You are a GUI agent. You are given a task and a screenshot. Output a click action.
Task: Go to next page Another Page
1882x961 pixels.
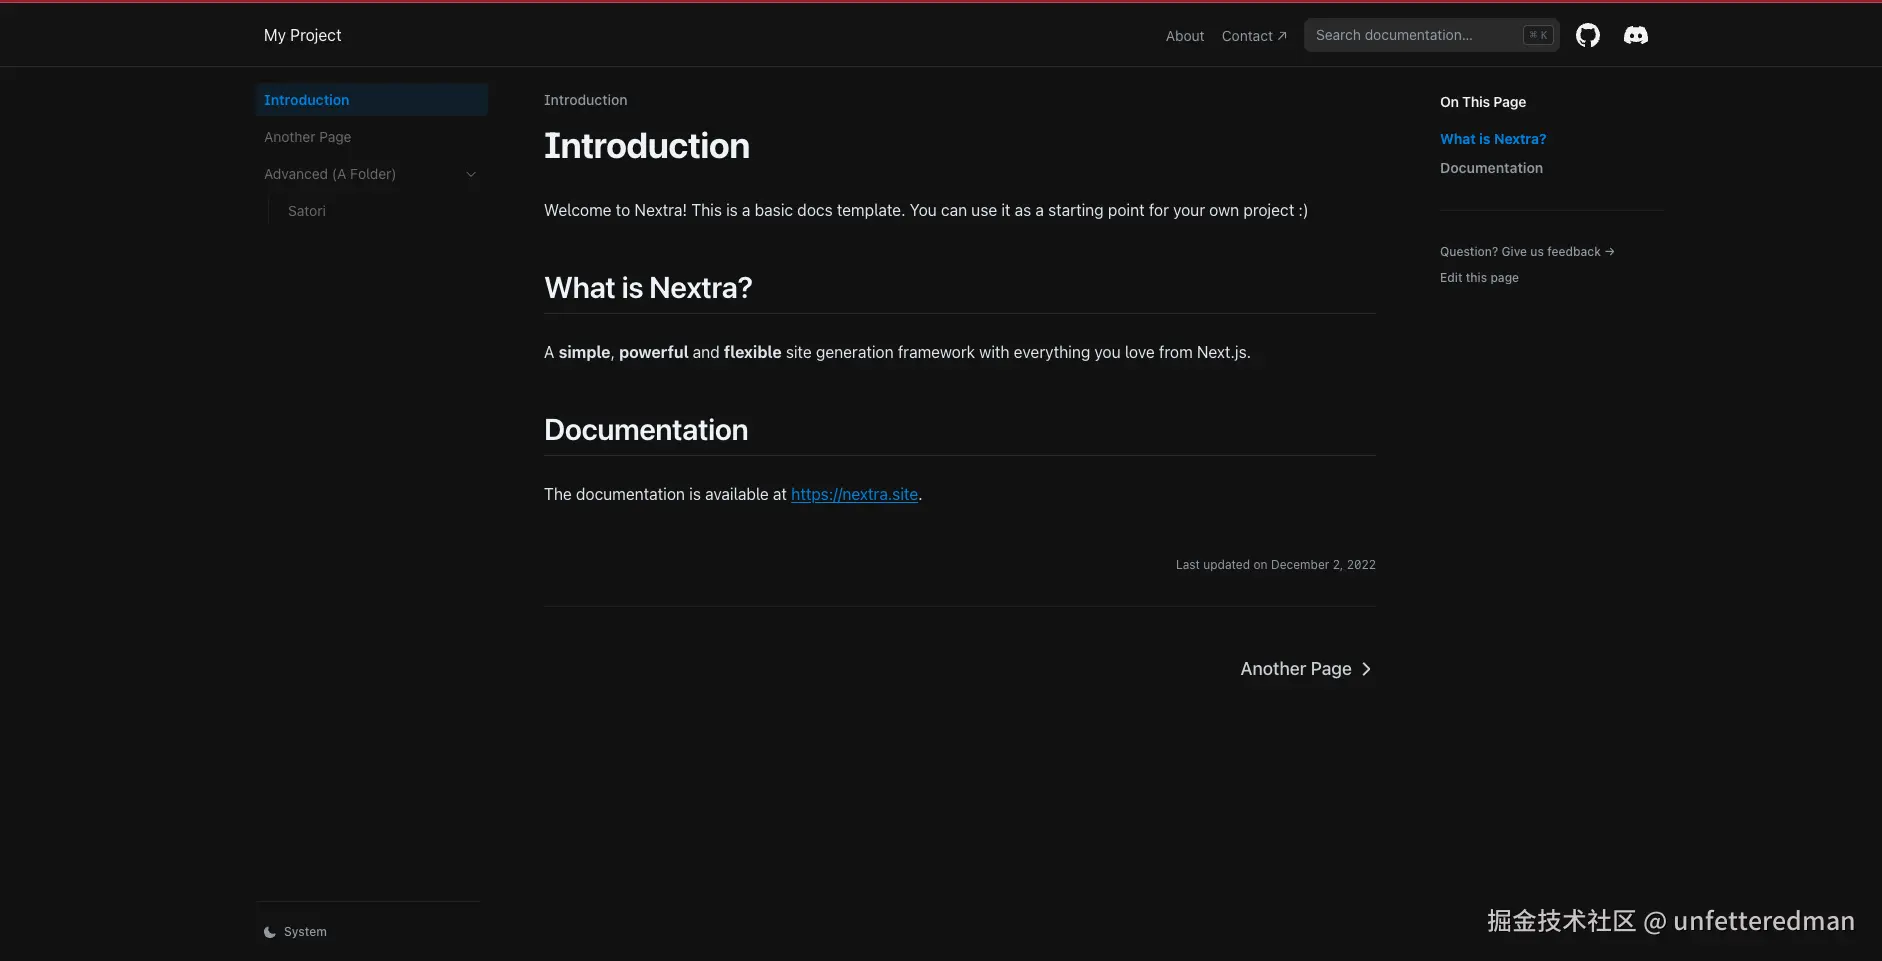(1306, 669)
